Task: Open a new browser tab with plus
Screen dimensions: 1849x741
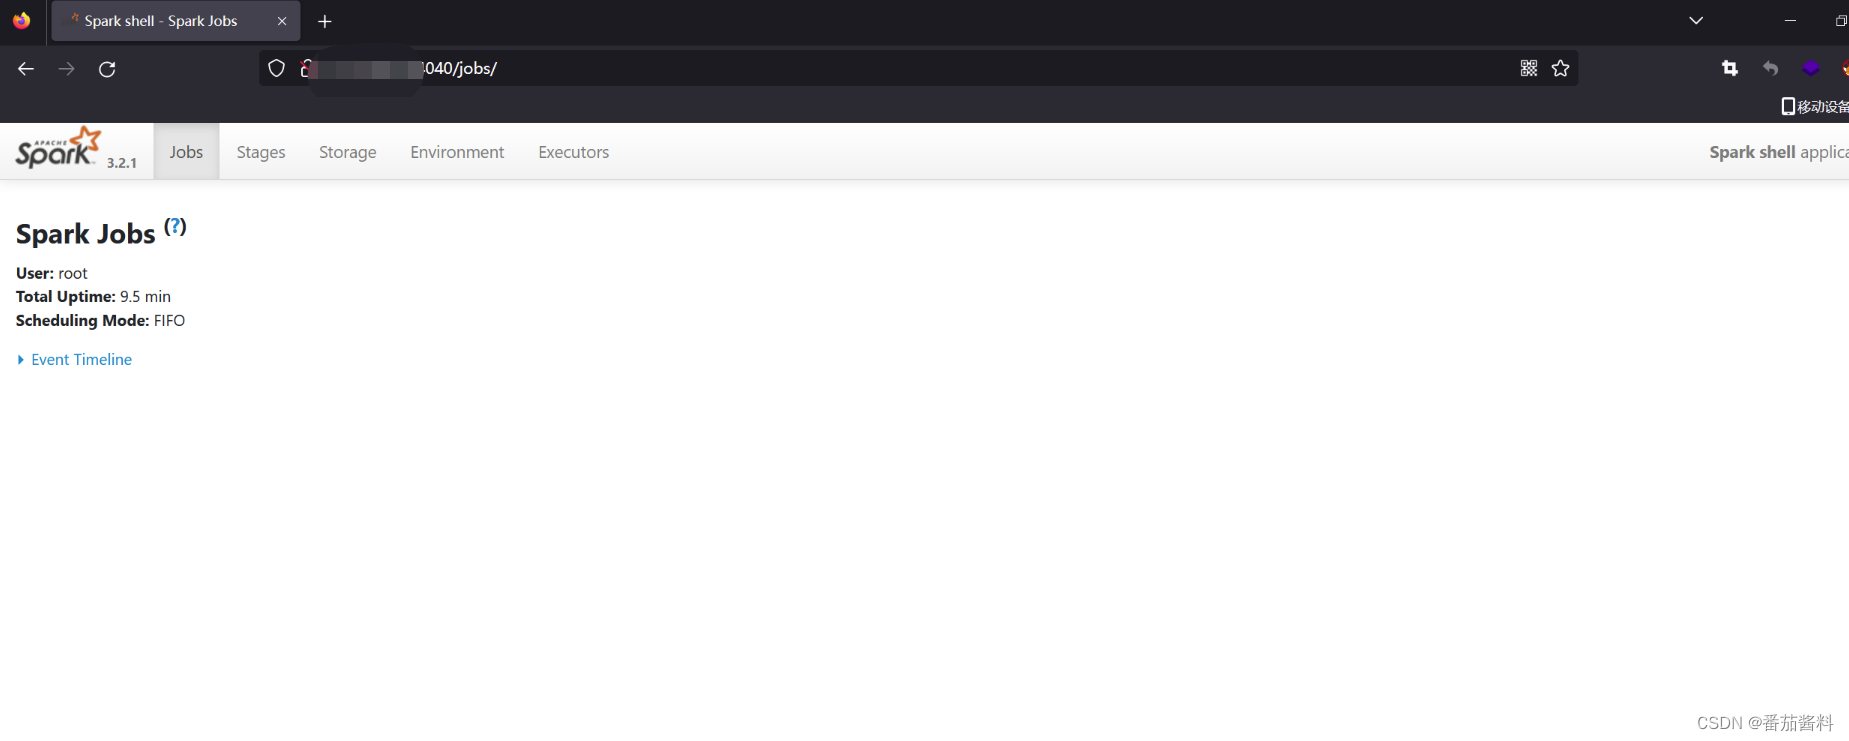Action: click(325, 21)
